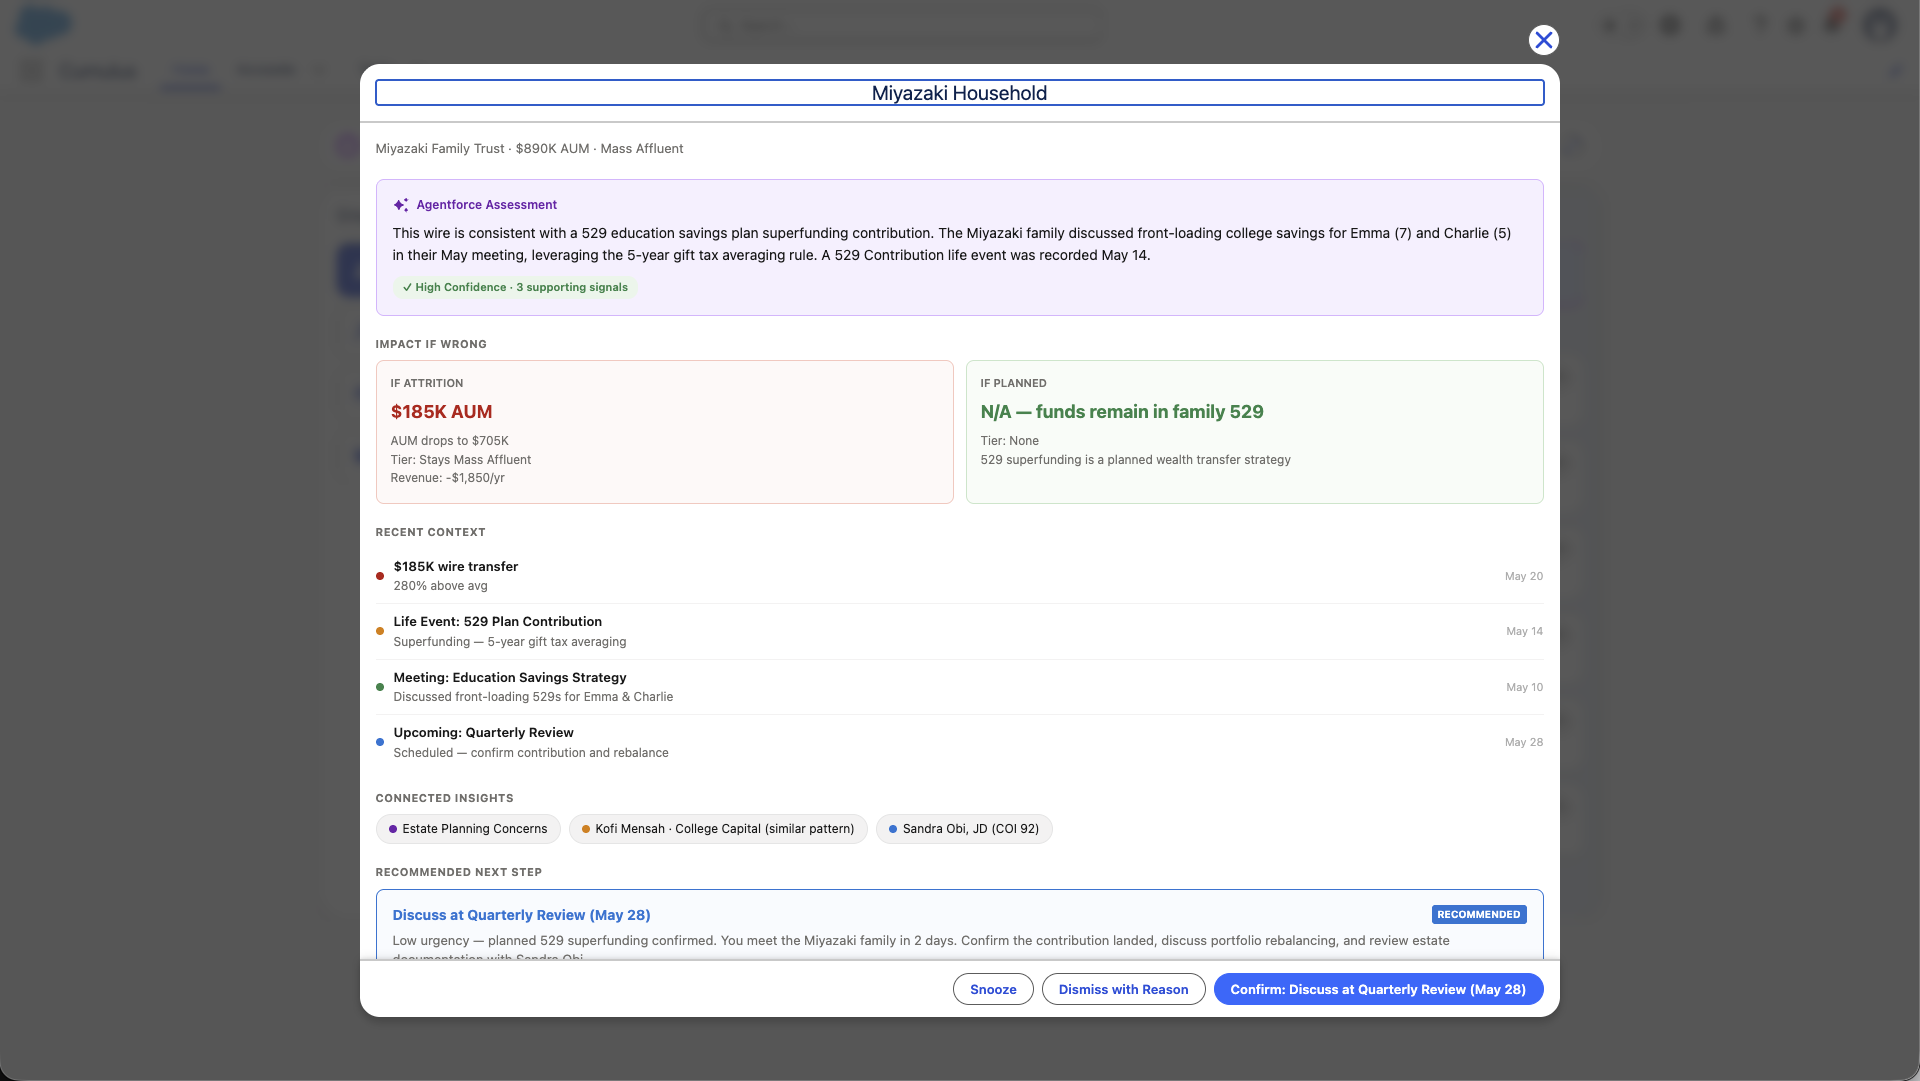Click the Snooze button

(x=993, y=989)
